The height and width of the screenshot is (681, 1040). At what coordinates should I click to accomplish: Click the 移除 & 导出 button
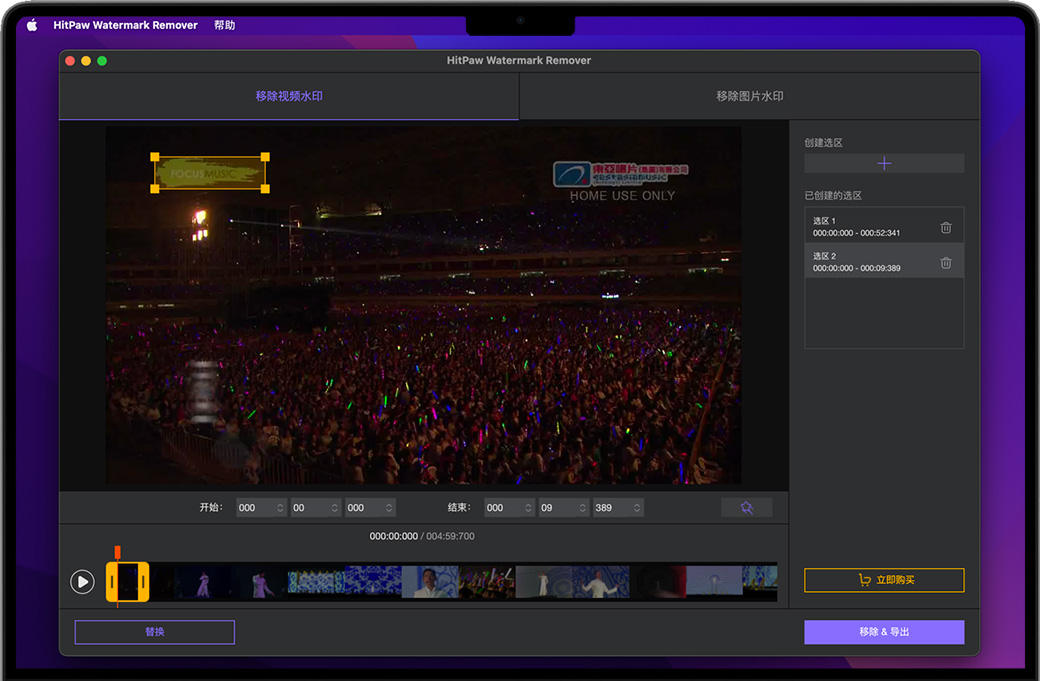tap(884, 632)
